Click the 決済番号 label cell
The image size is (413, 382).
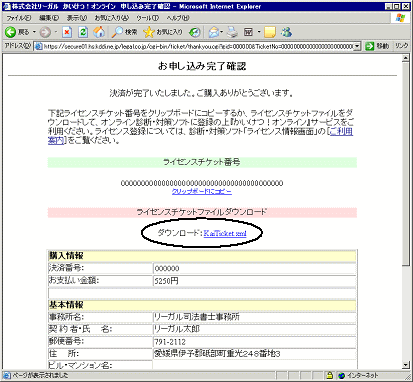click(x=100, y=268)
